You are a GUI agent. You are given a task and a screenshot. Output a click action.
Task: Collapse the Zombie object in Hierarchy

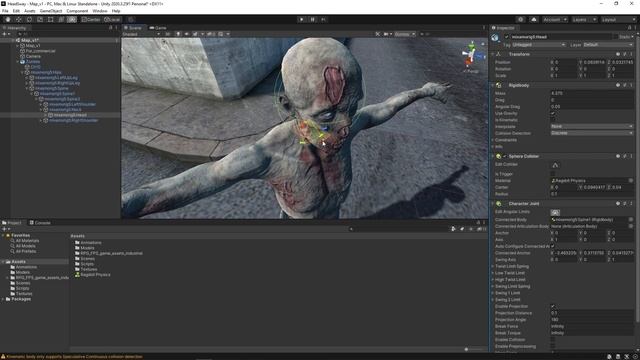pyautogui.click(x=18, y=62)
